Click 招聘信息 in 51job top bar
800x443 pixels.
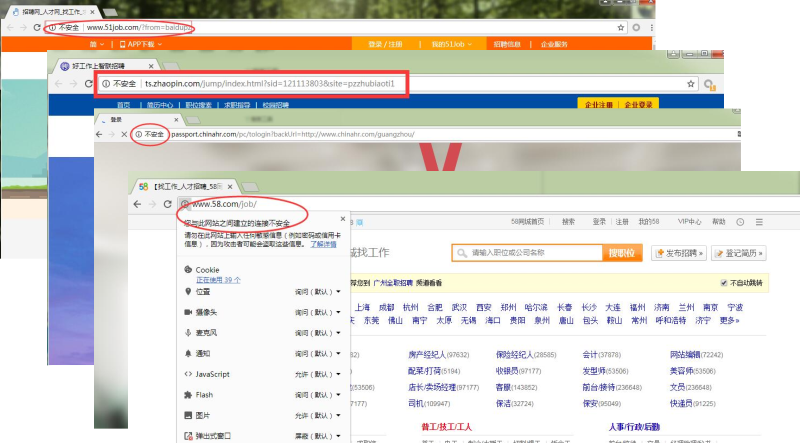click(x=507, y=44)
